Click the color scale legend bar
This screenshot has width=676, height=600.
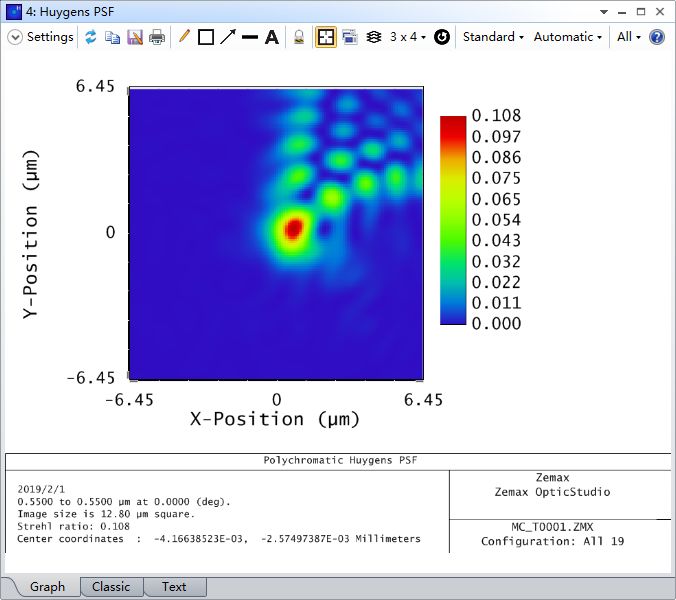point(453,220)
